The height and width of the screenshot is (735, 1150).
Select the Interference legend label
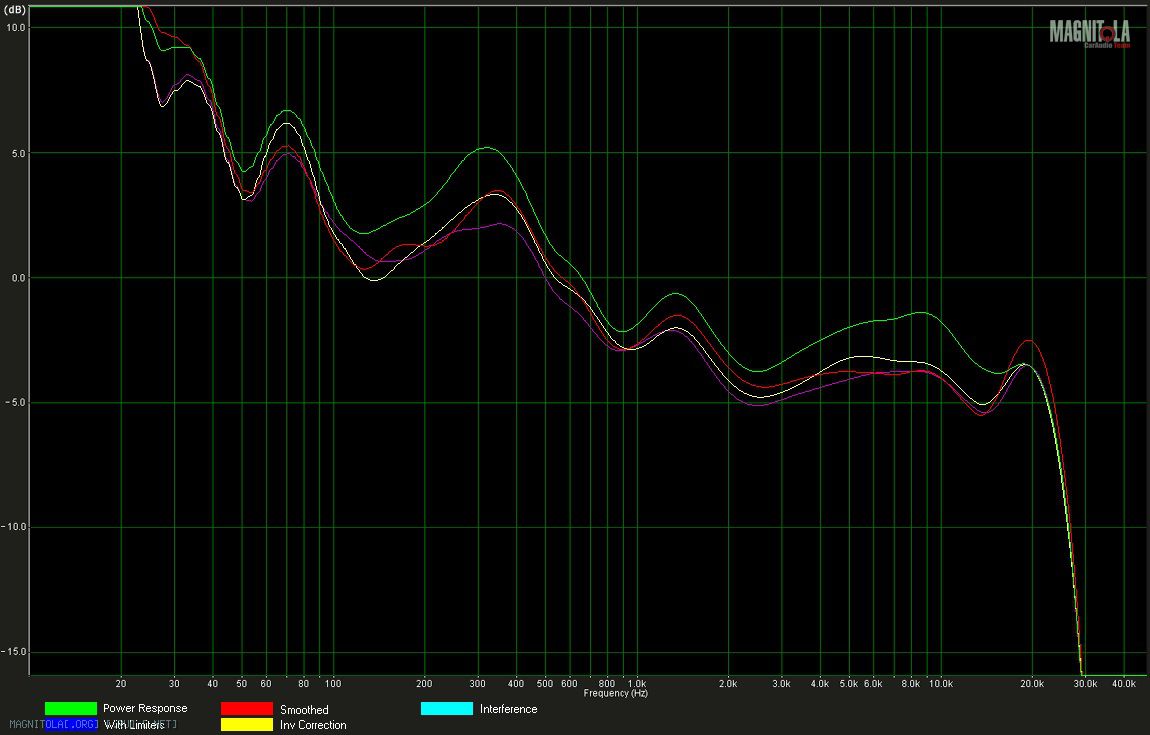(x=508, y=709)
